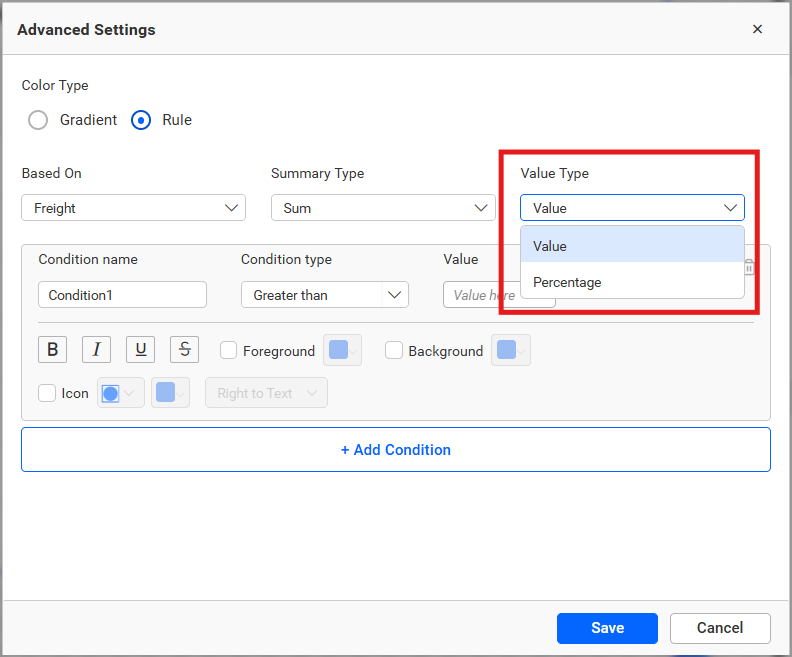Toggle bold formatting for the condition

pos(52,350)
